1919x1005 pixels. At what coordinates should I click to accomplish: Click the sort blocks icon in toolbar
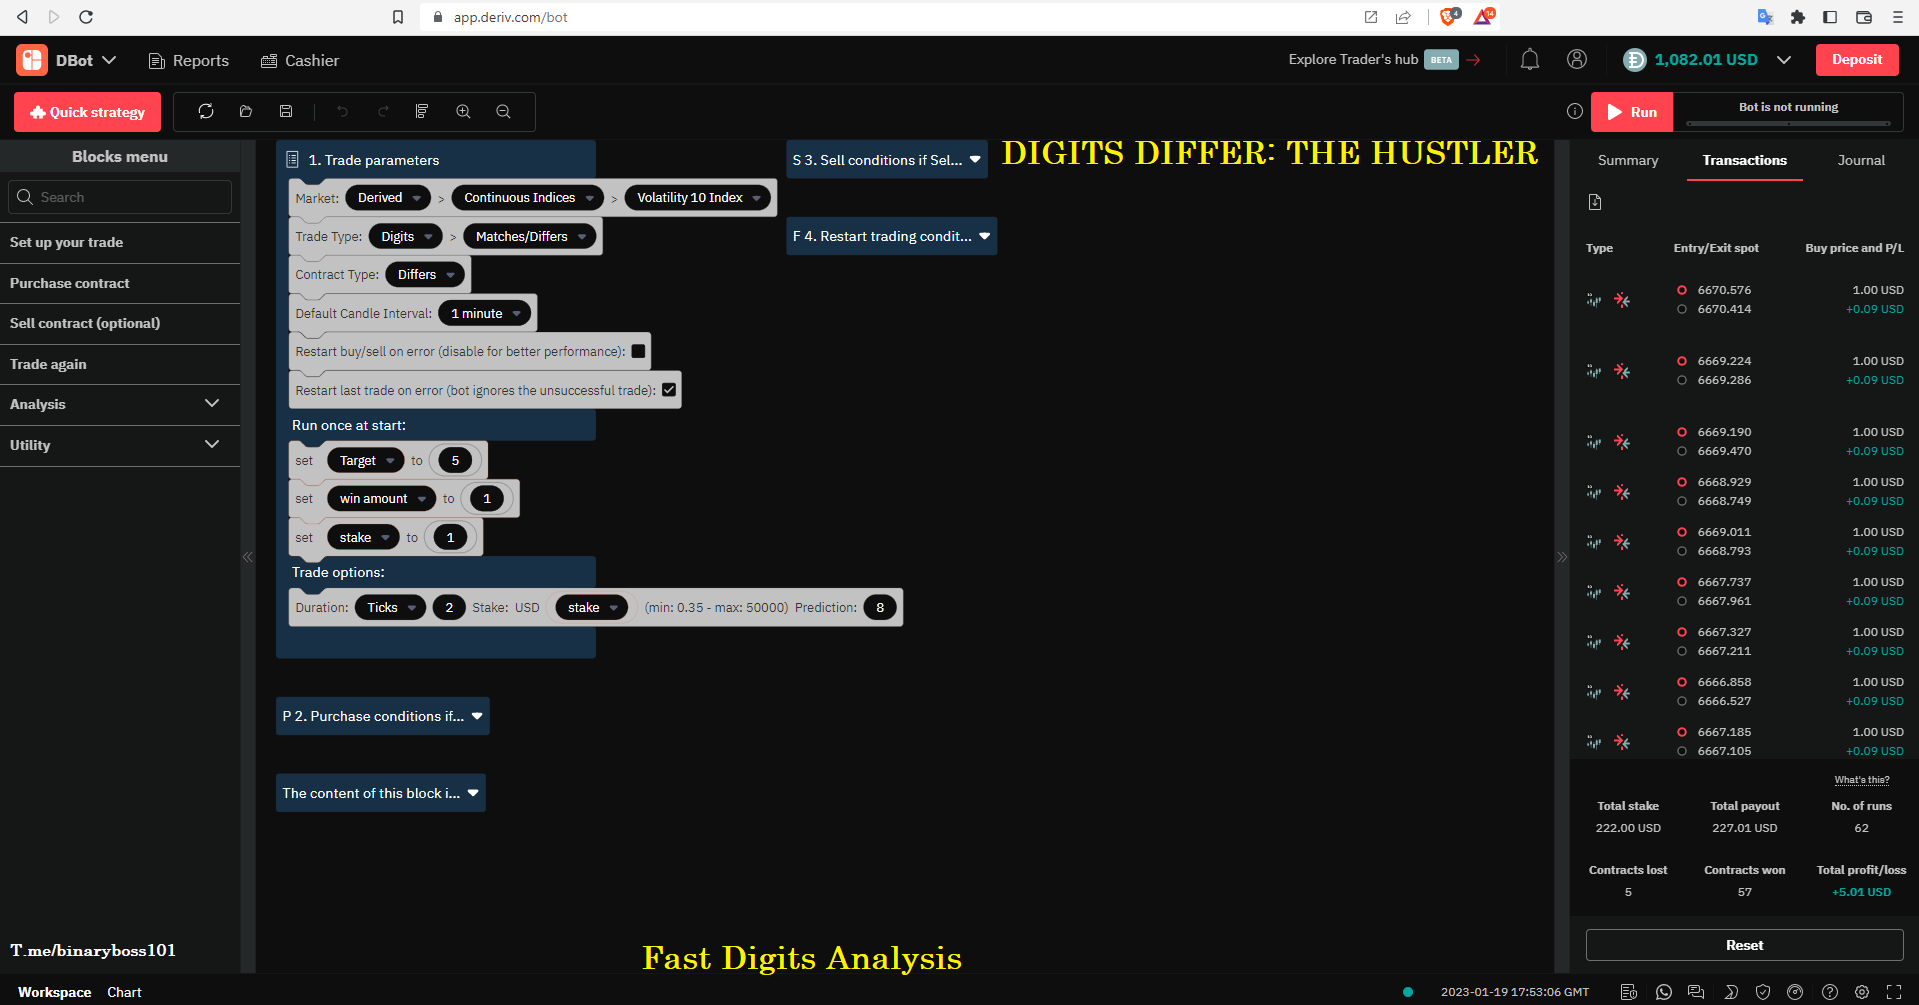(422, 112)
